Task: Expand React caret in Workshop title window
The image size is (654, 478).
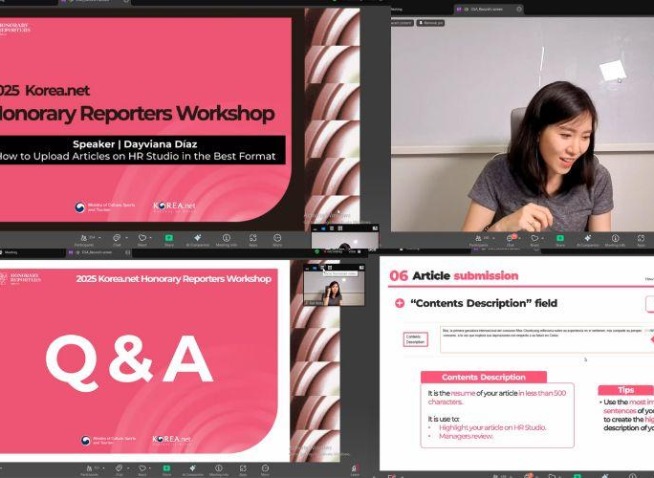Action: coord(151,237)
